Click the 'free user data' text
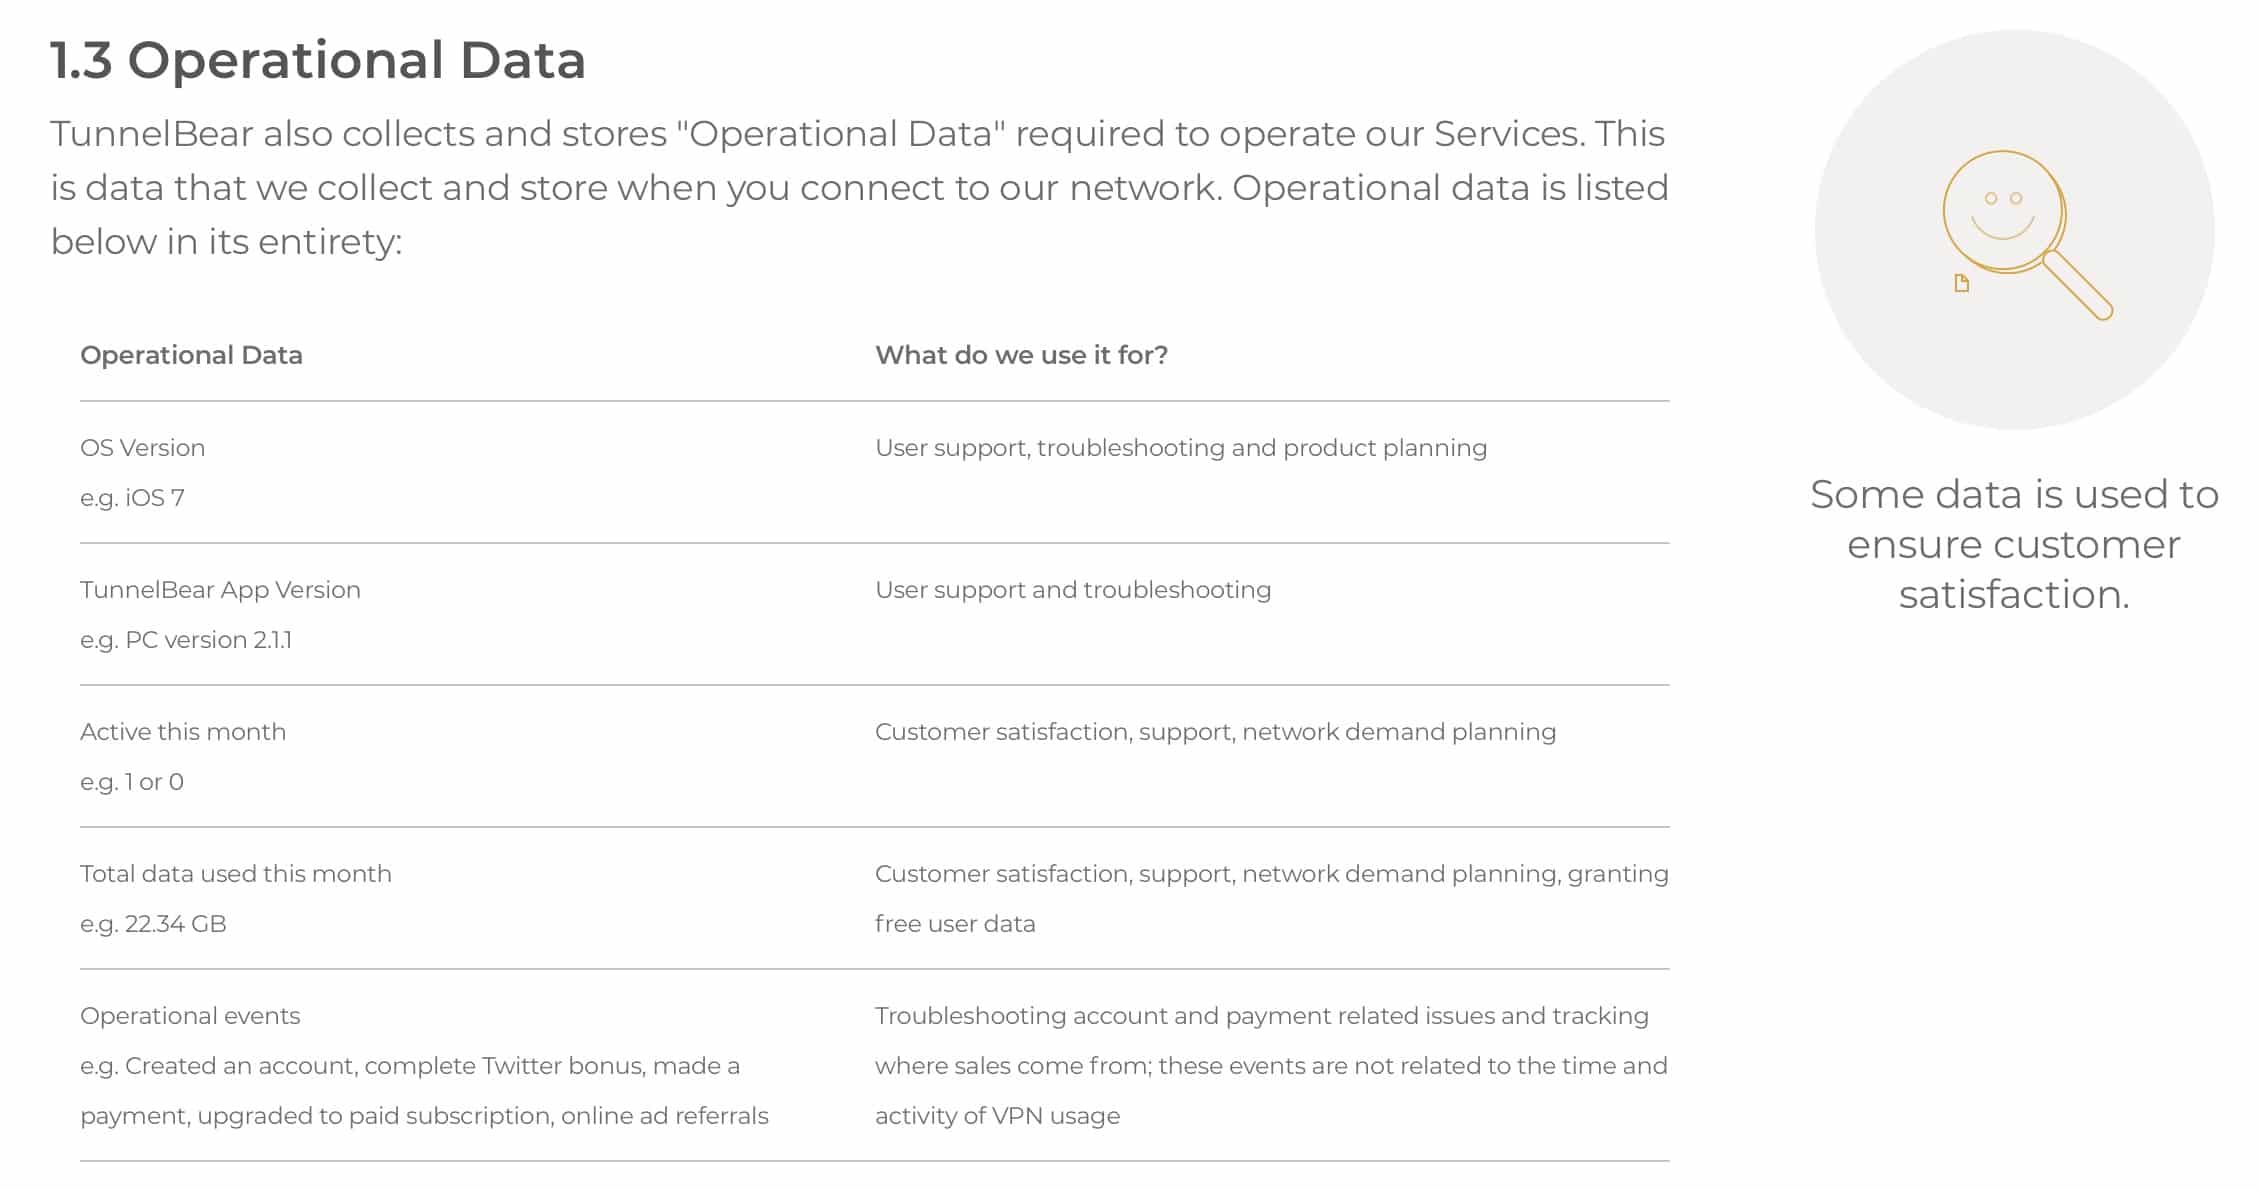The height and width of the screenshot is (1190, 2260). pyautogui.click(x=955, y=924)
